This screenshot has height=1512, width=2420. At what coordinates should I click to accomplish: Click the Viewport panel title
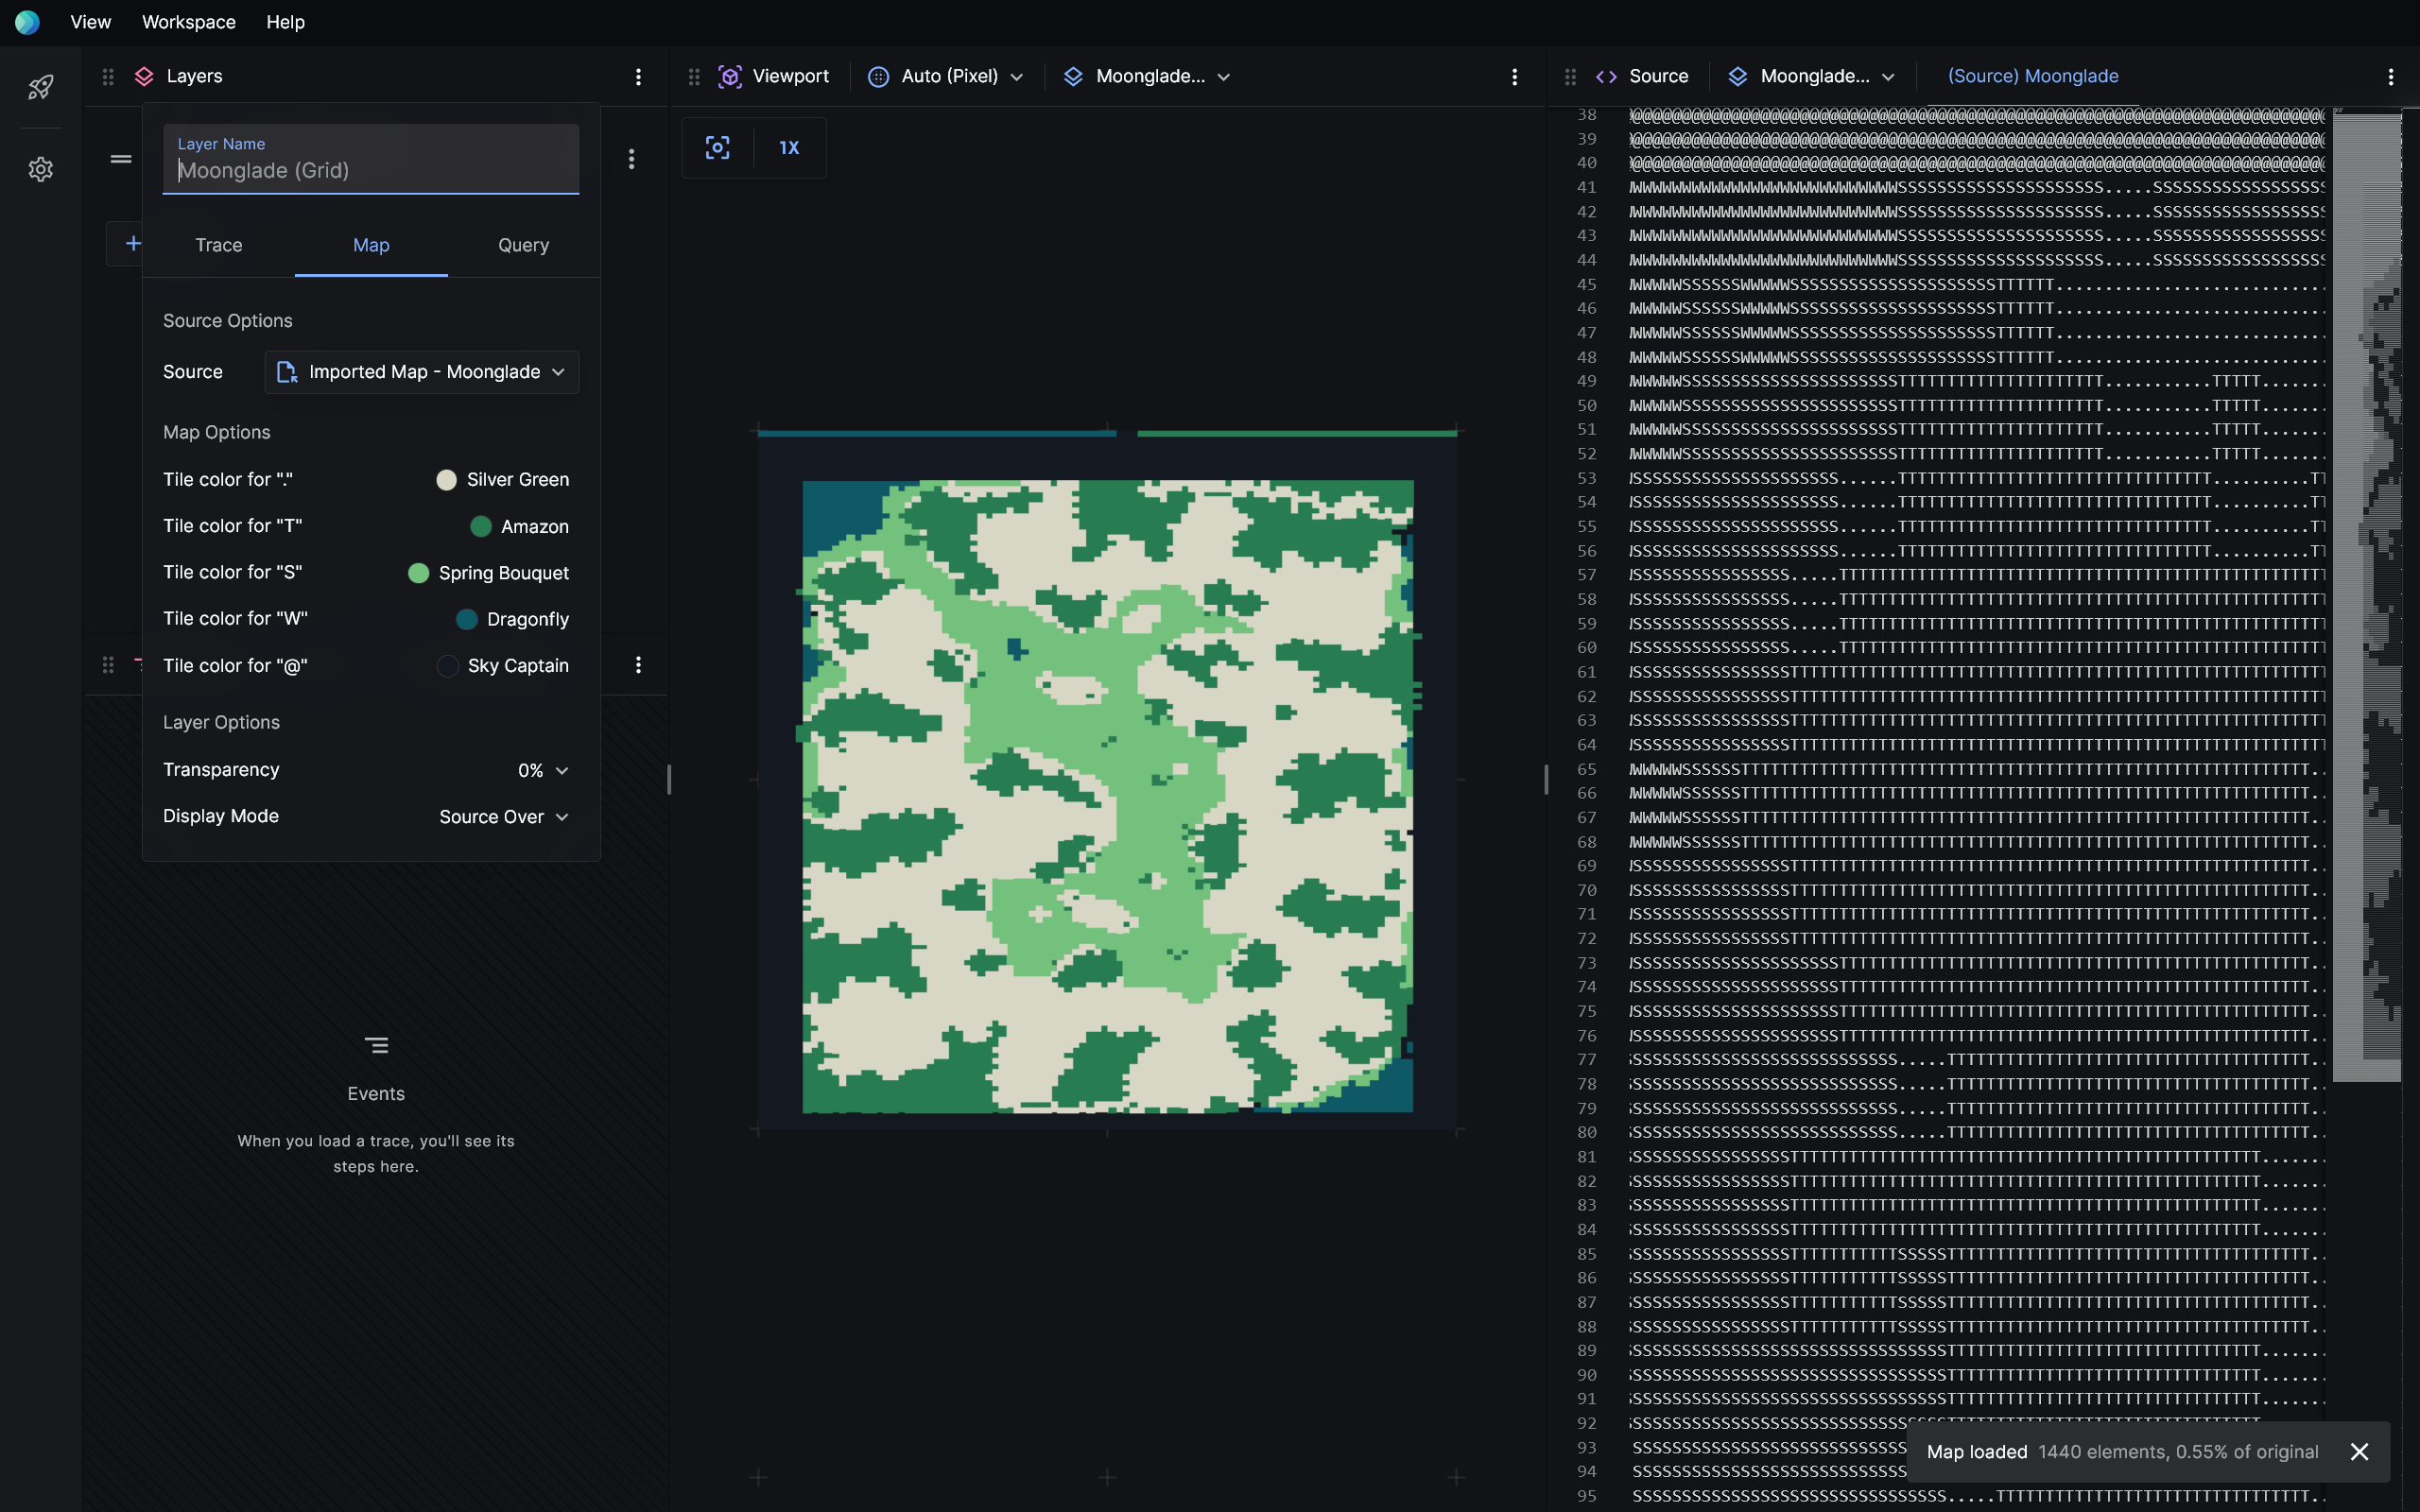[x=790, y=77]
